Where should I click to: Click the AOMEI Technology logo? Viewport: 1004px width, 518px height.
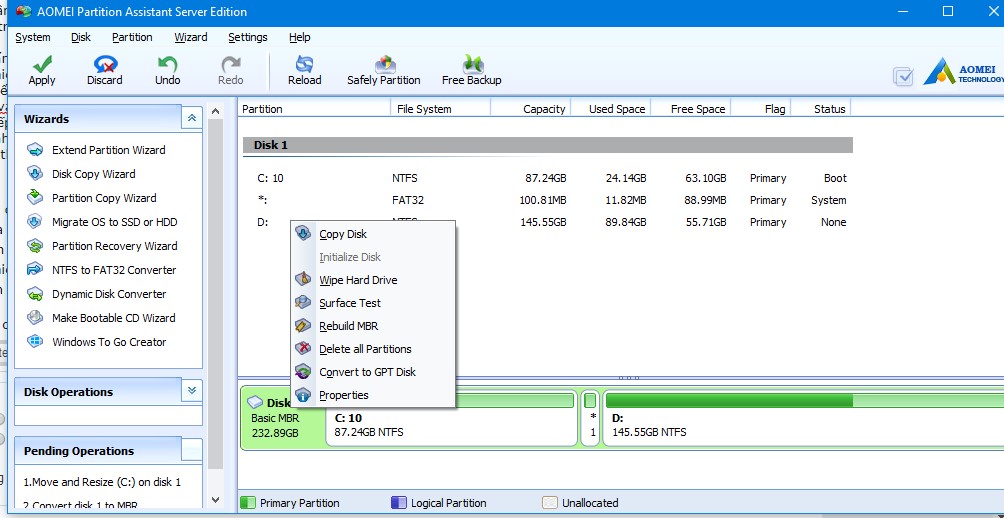pos(964,72)
